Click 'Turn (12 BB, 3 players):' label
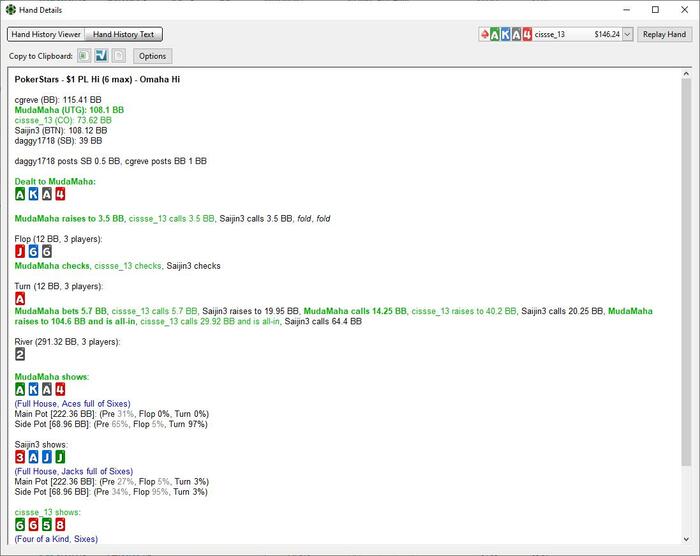700x556 pixels. pos(58,286)
